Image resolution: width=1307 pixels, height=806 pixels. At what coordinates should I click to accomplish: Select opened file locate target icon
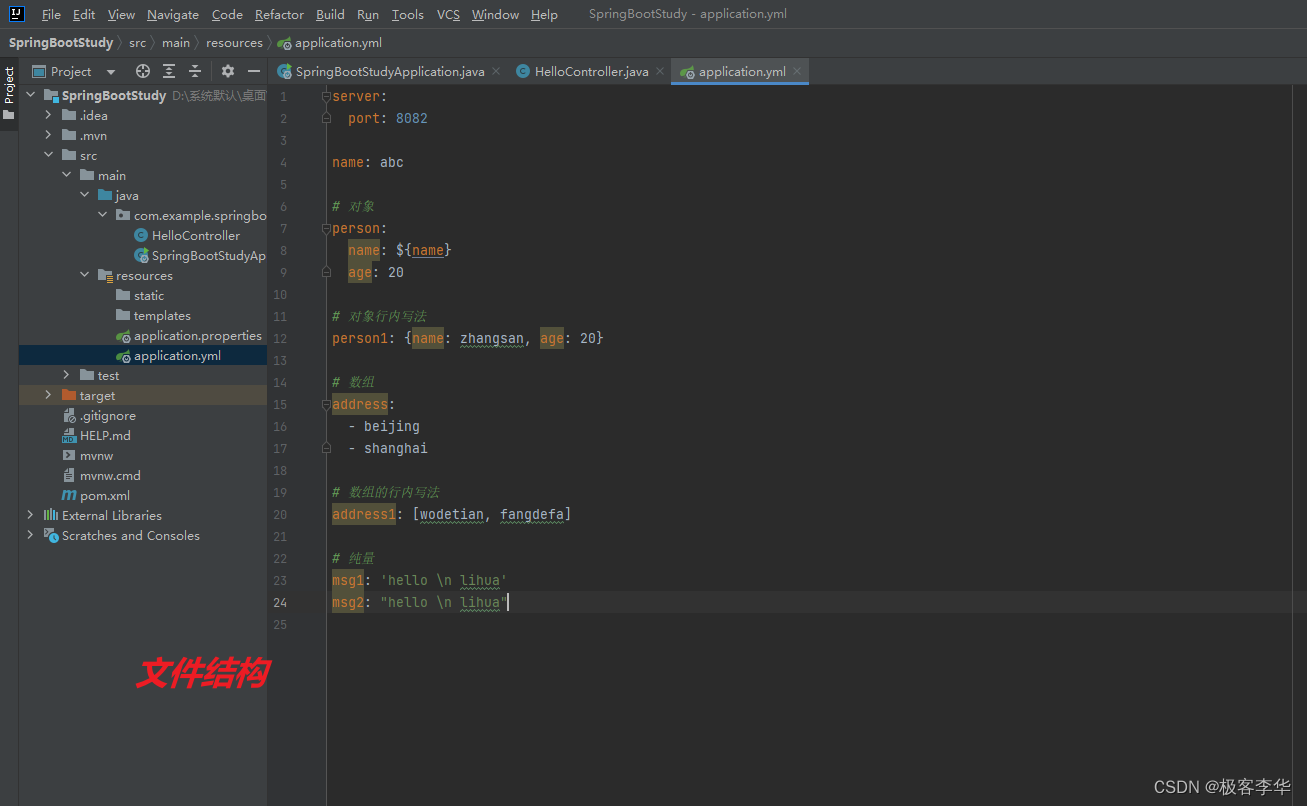(x=143, y=71)
